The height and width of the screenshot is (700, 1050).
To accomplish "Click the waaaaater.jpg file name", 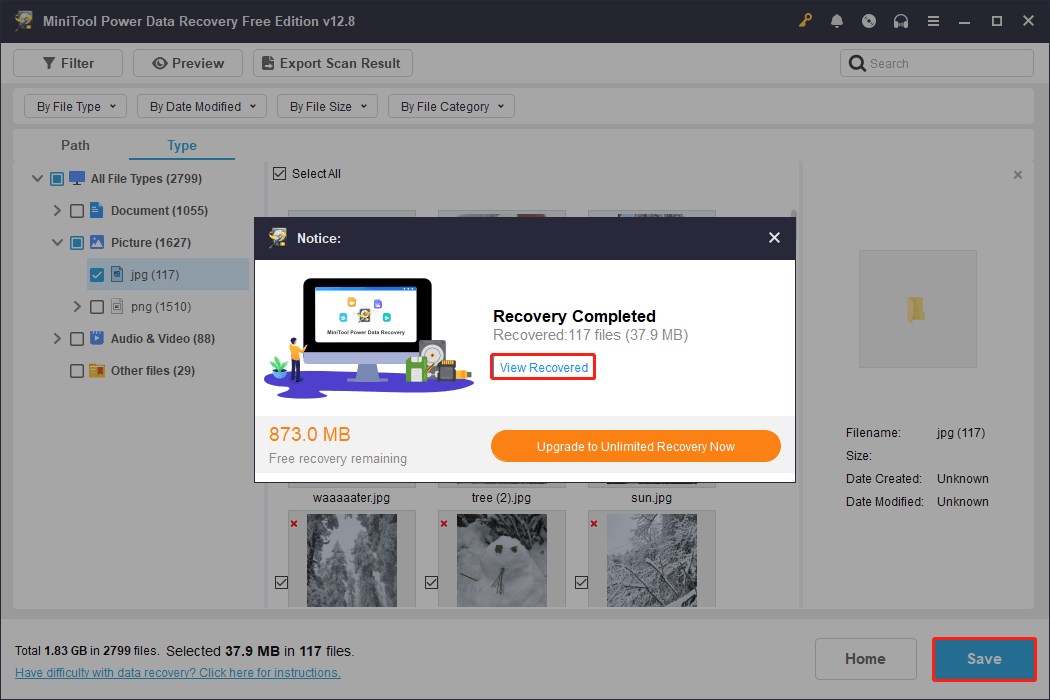I will click(x=352, y=498).
